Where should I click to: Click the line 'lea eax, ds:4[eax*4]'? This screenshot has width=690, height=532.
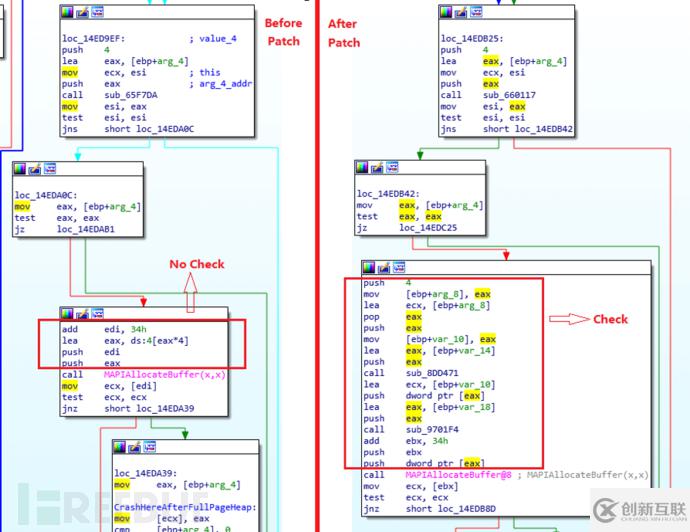pyautogui.click(x=125, y=341)
